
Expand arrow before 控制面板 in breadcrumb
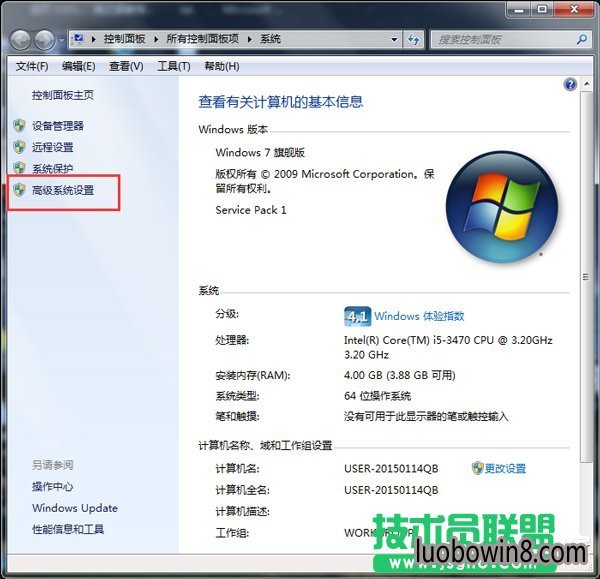click(x=93, y=39)
